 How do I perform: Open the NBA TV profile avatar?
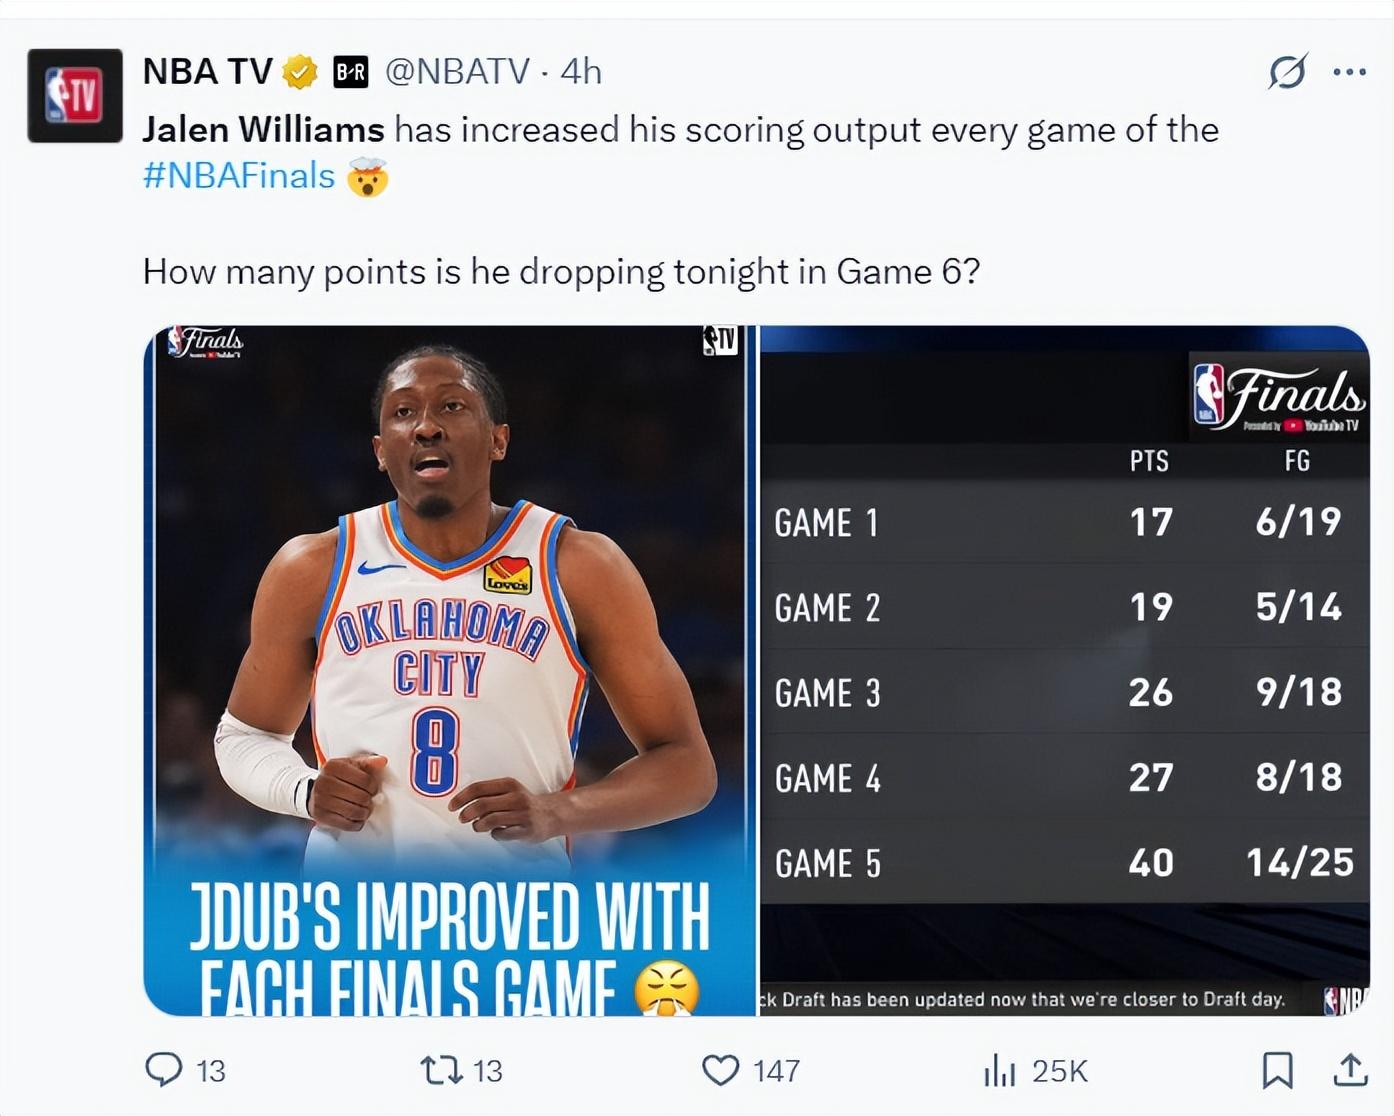[75, 95]
